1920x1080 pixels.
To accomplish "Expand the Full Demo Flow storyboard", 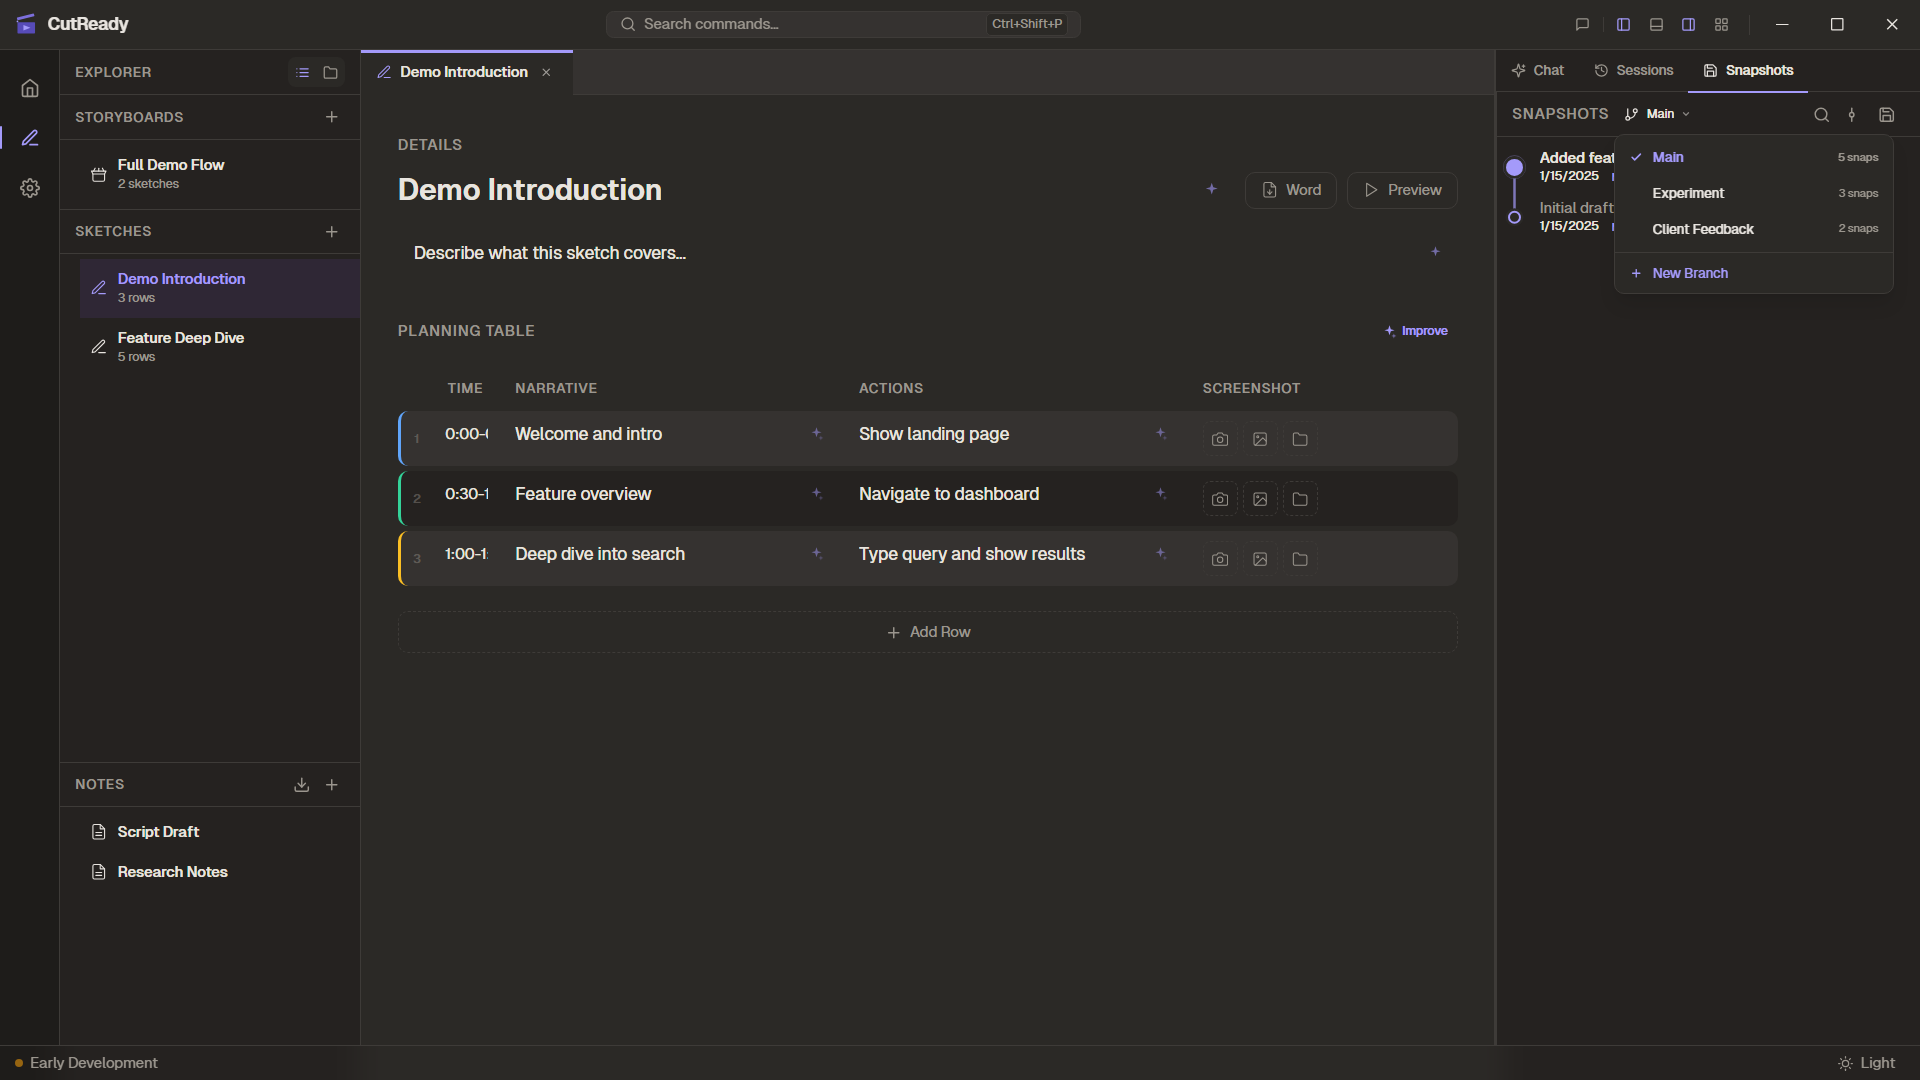I will 170,172.
